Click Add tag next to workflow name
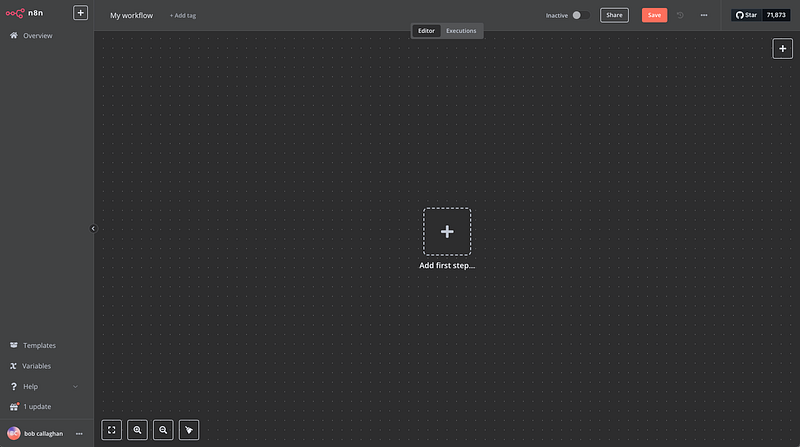 coord(183,16)
